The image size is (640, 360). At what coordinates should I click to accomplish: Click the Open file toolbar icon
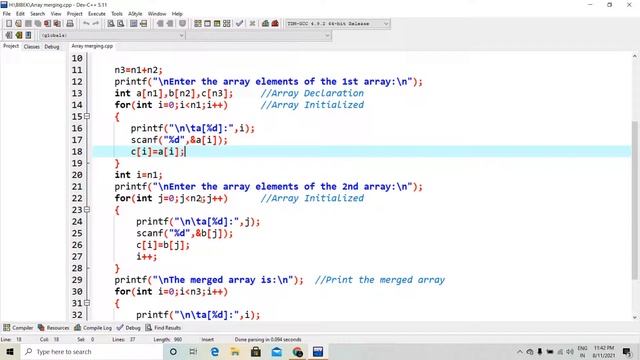click(x=18, y=24)
